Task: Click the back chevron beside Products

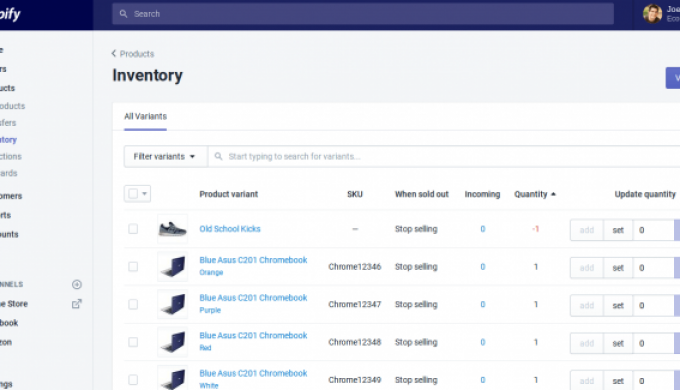Action: pos(114,53)
